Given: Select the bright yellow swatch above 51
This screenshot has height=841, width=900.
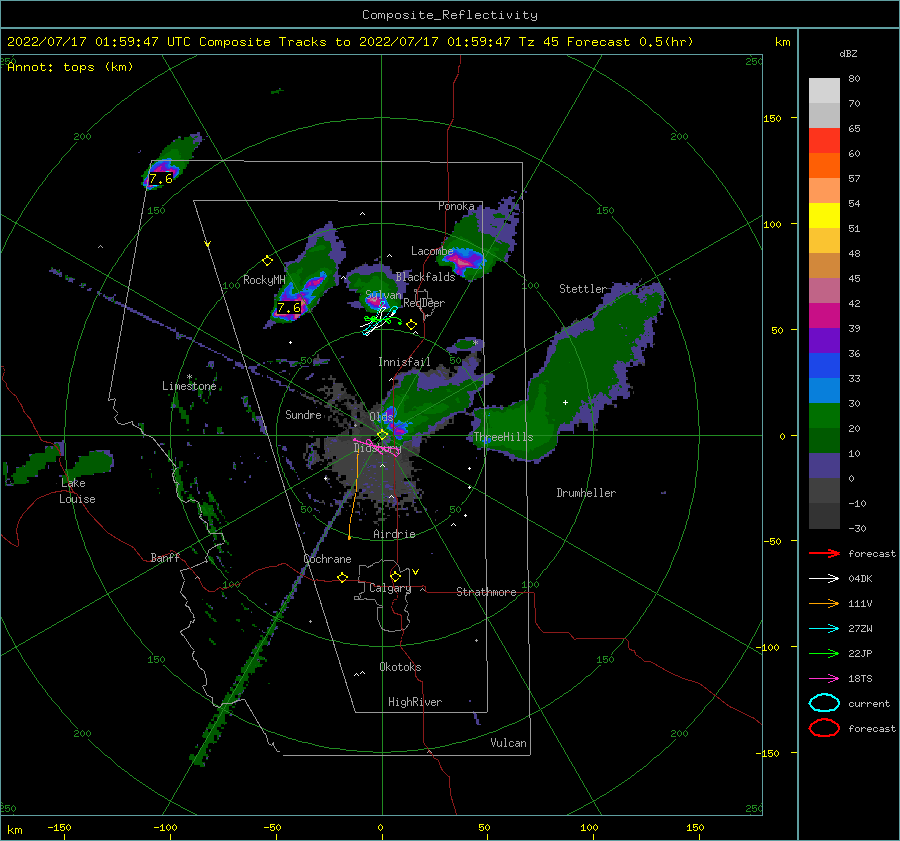Looking at the screenshot, I should [x=824, y=215].
